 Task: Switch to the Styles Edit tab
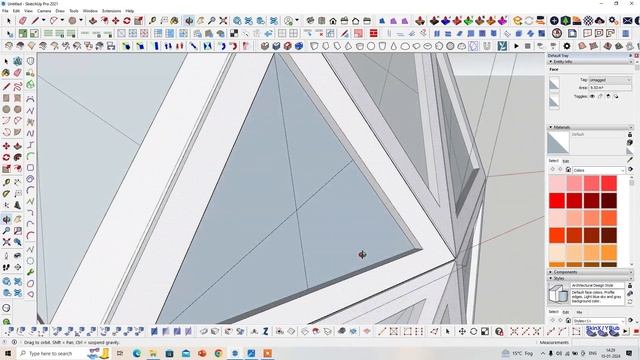tap(566, 312)
